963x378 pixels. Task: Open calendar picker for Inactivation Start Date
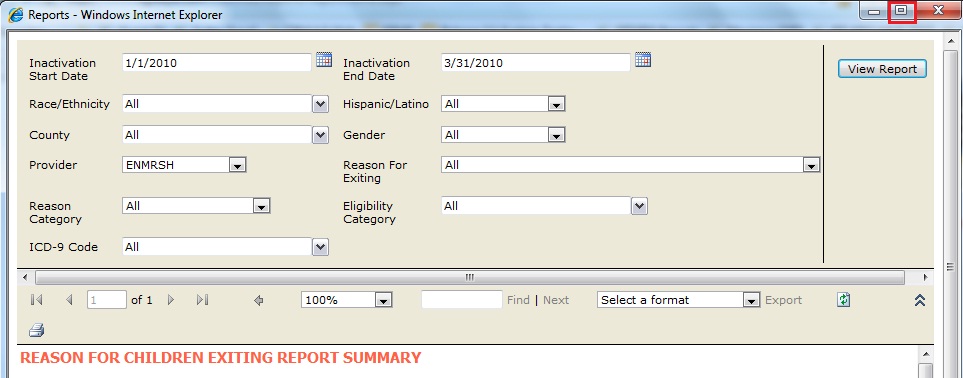tap(324, 60)
